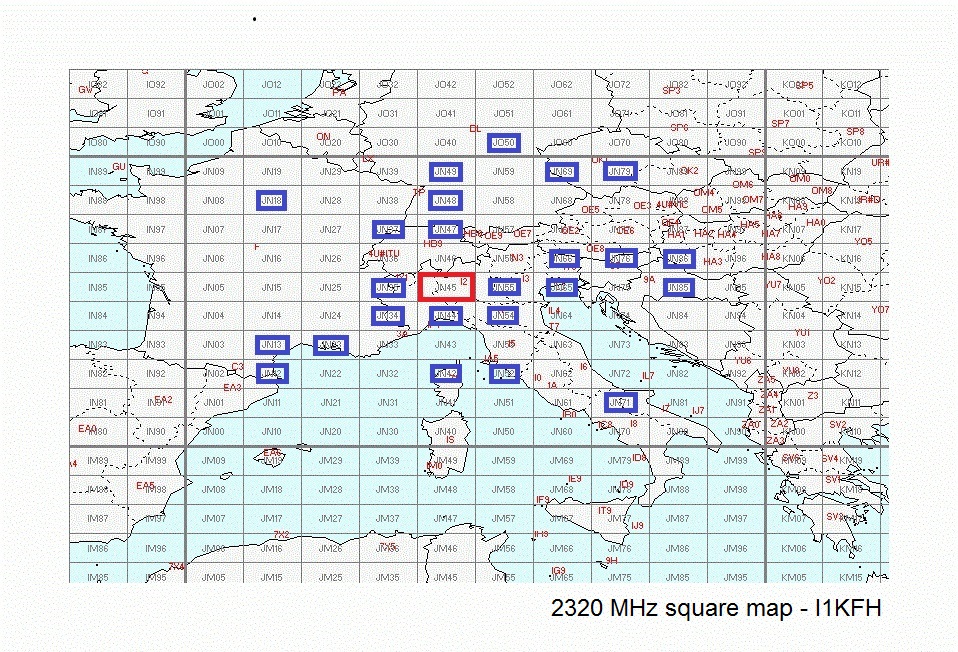Click the blue-boxed JN71 square

pyautogui.click(x=621, y=403)
